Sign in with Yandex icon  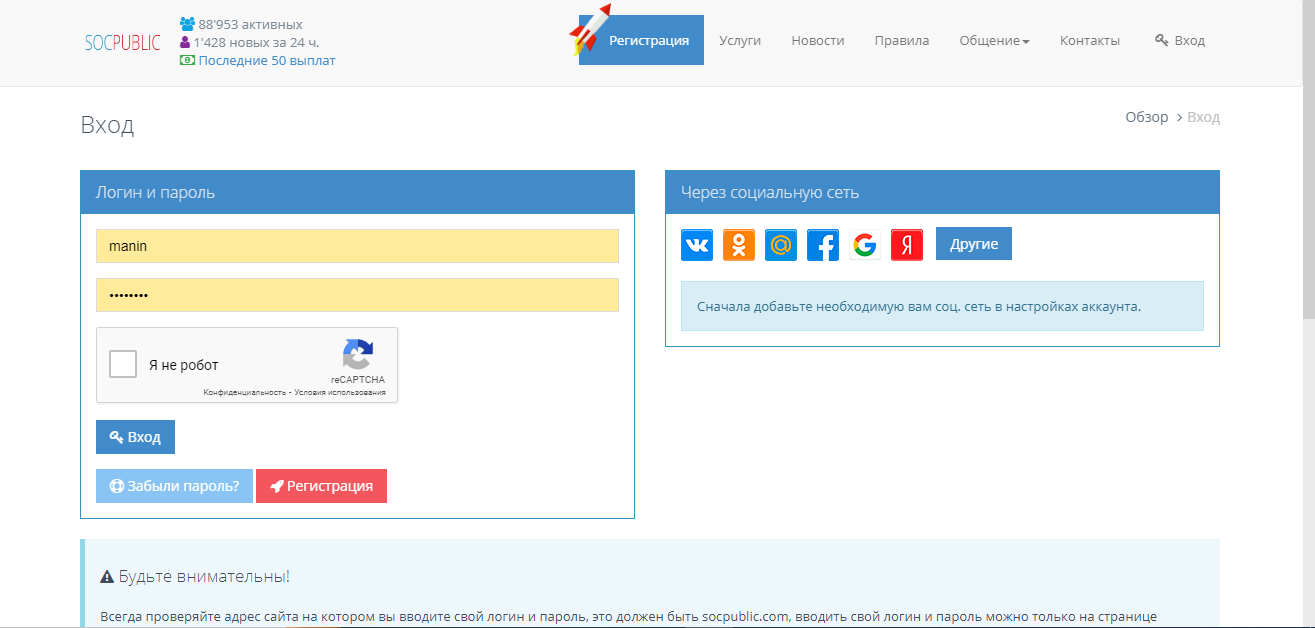[x=907, y=245]
